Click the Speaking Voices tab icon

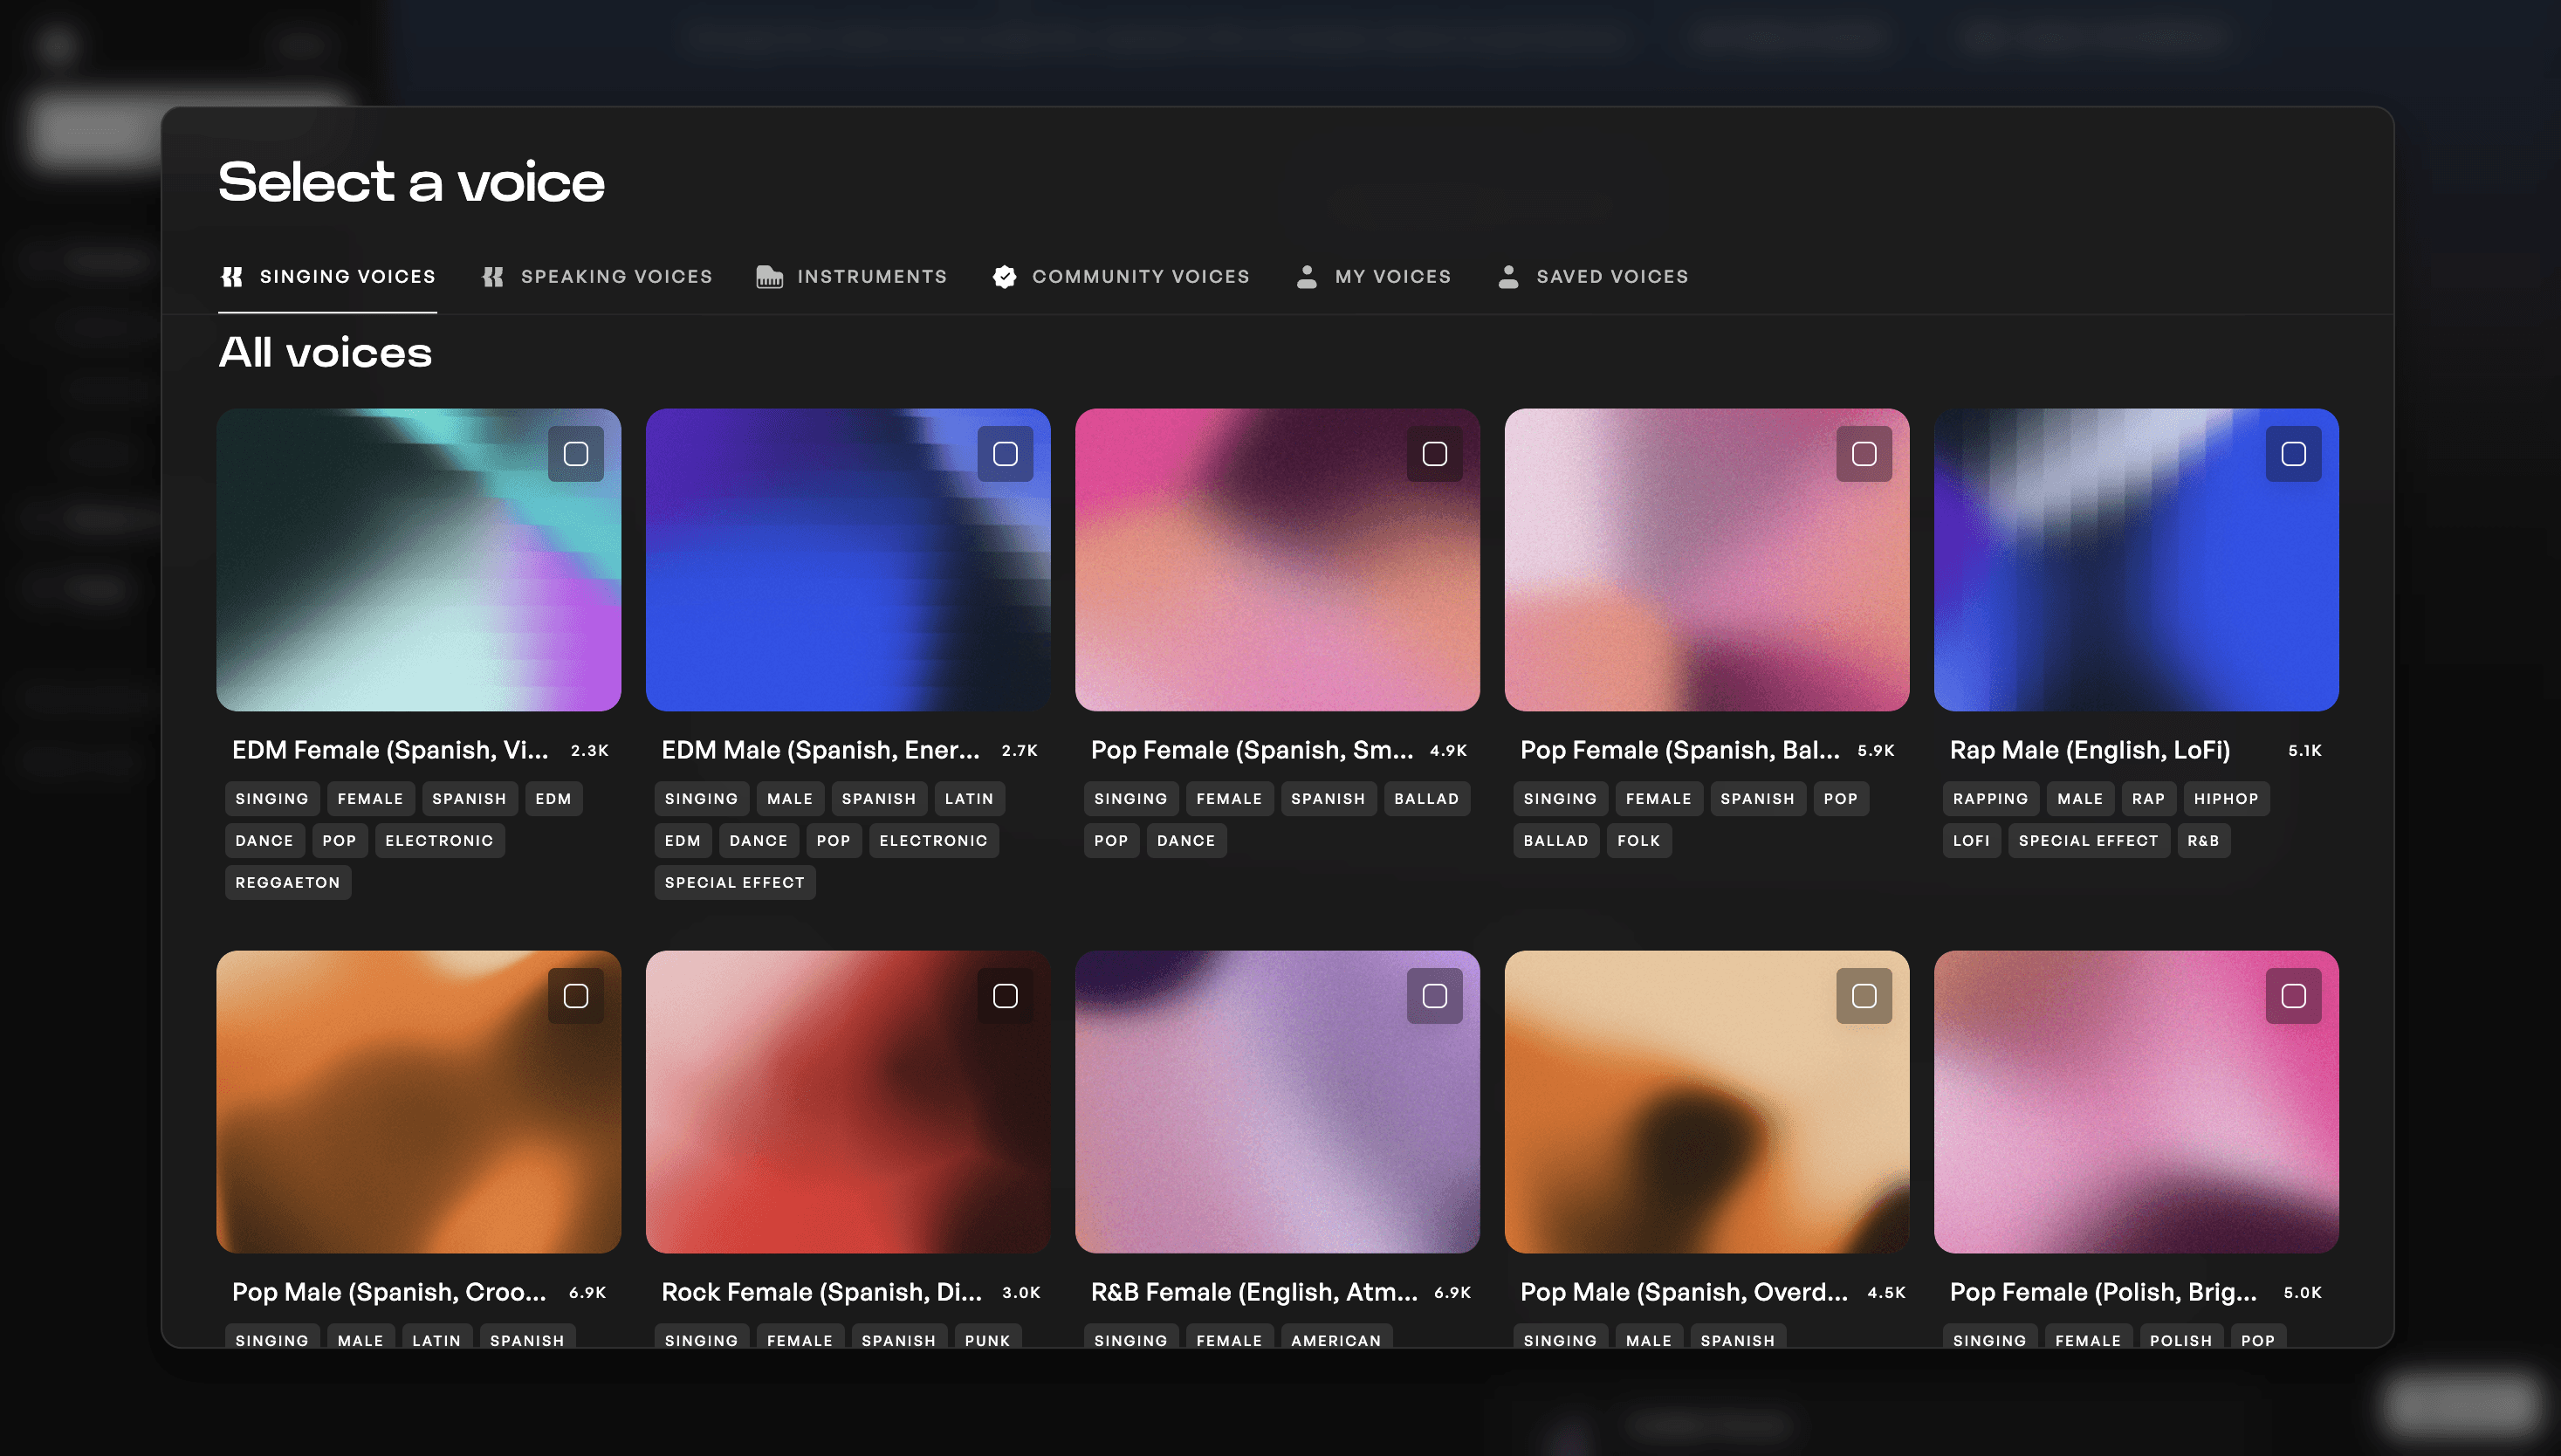pyautogui.click(x=493, y=277)
